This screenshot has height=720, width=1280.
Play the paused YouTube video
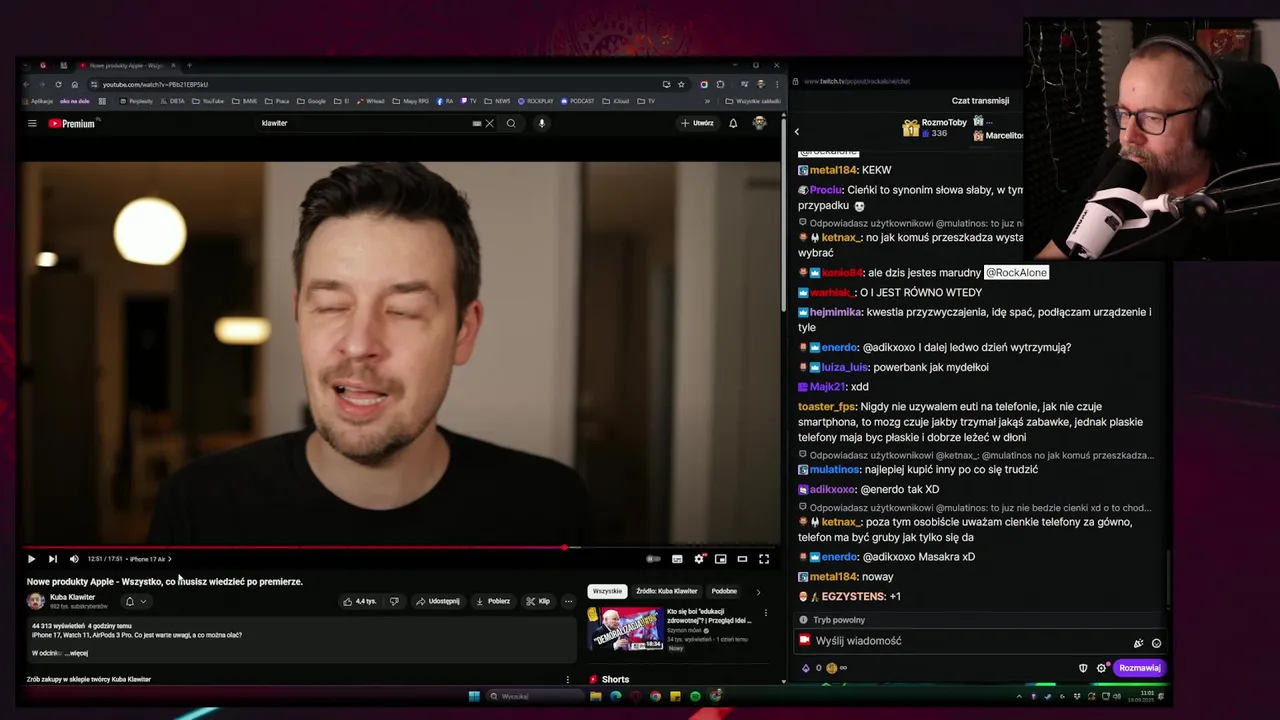point(31,559)
